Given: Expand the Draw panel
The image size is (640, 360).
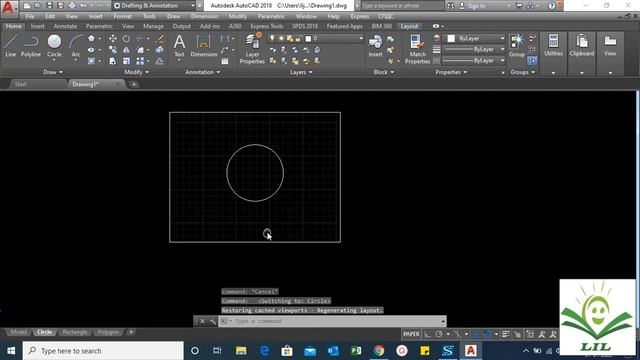Looking at the screenshot, I should pos(53,72).
